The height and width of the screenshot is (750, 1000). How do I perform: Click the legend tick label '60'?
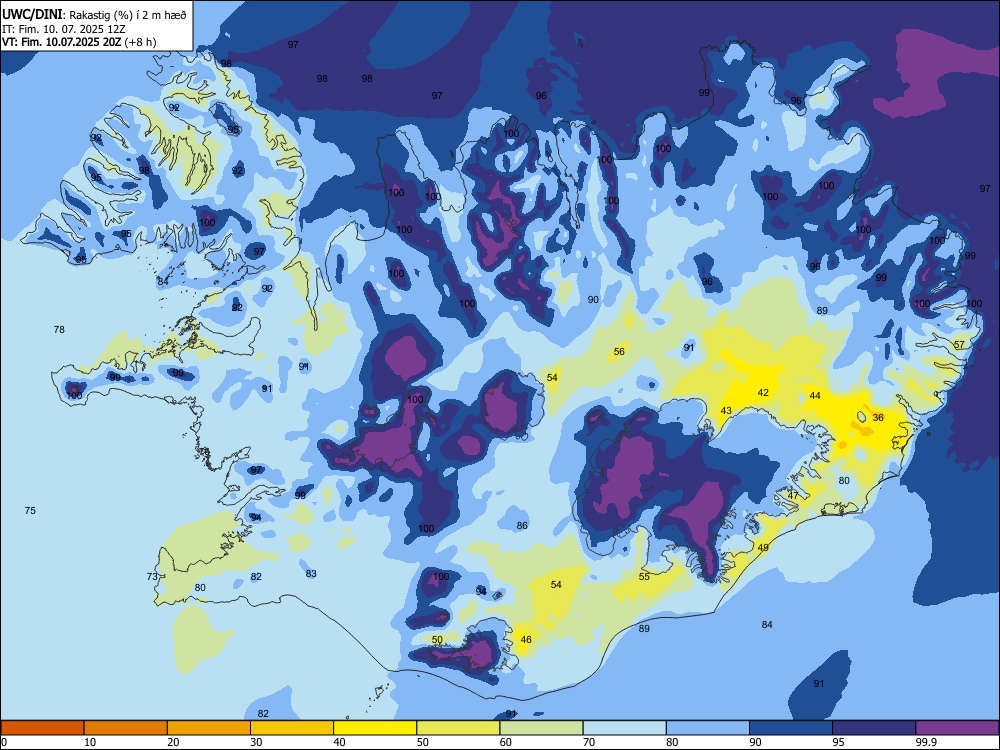[506, 742]
